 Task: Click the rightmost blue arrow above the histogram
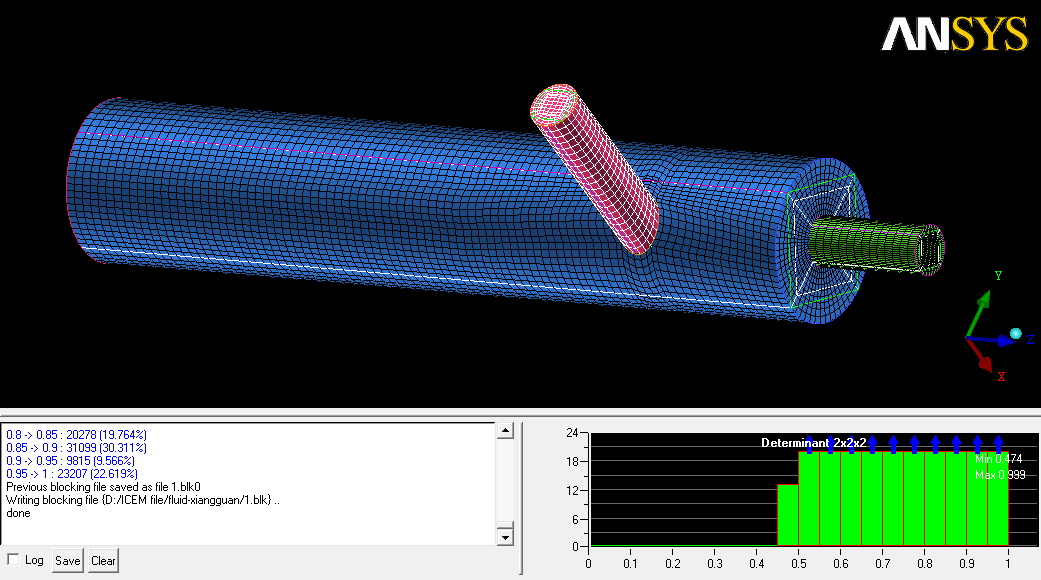pos(998,443)
